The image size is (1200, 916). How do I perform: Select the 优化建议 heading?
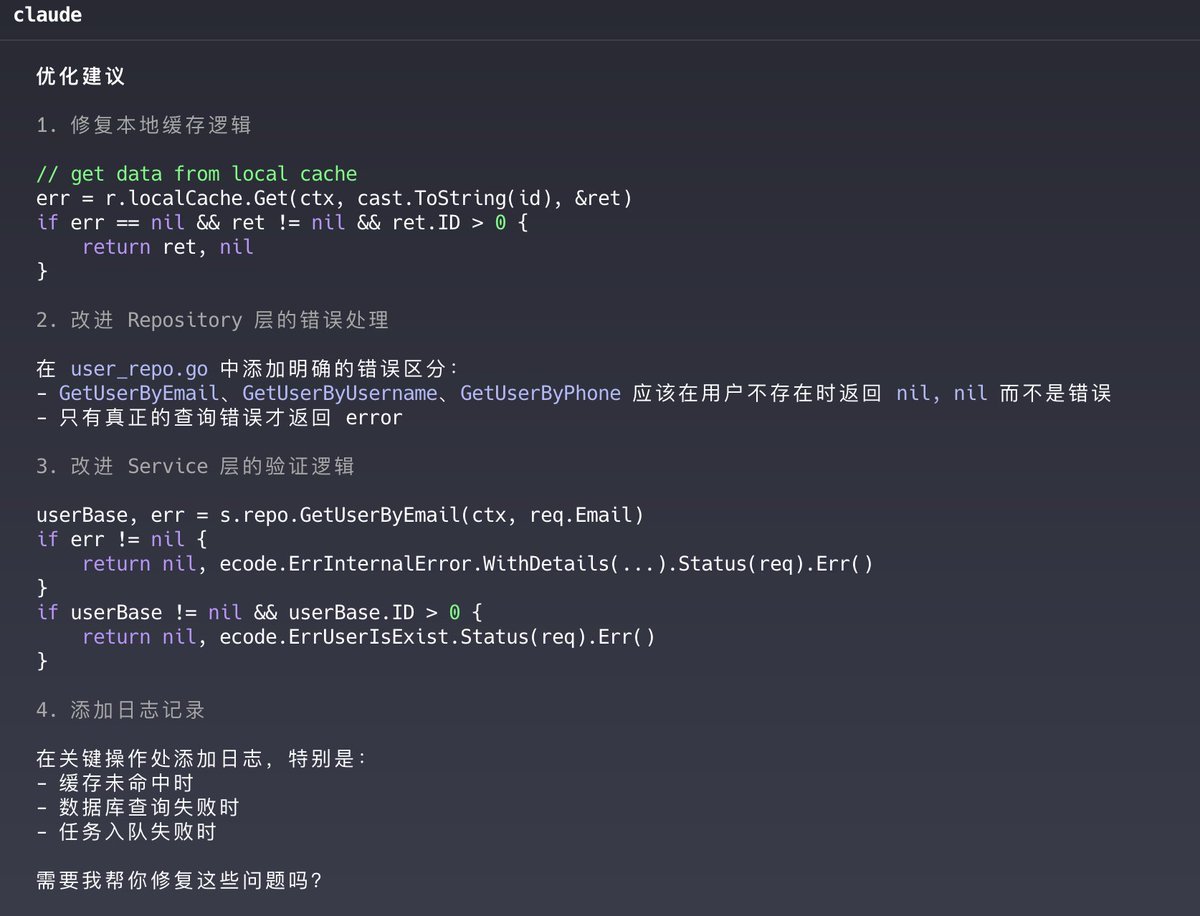(80, 76)
